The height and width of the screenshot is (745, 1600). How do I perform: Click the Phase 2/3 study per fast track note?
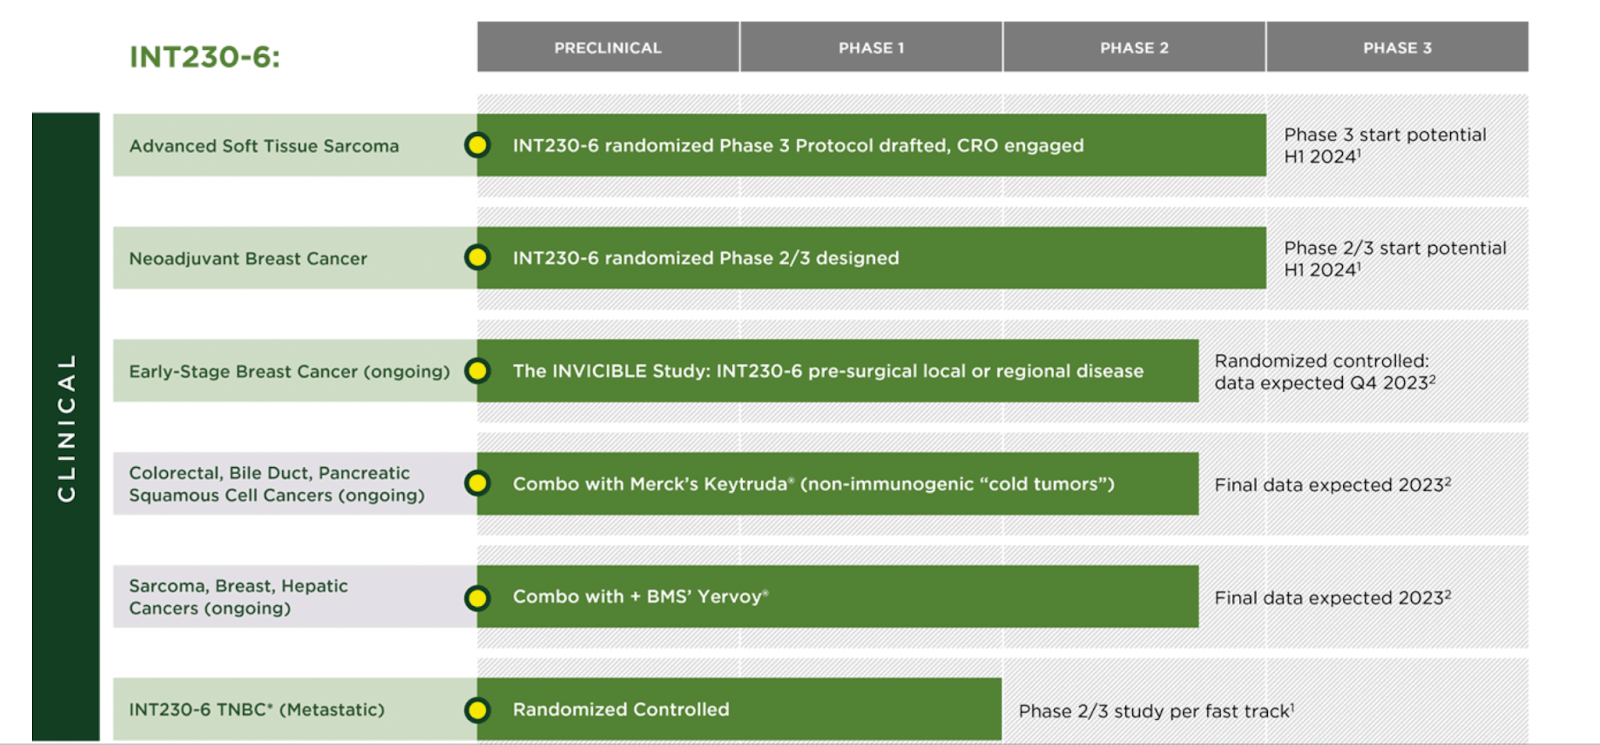click(1156, 711)
